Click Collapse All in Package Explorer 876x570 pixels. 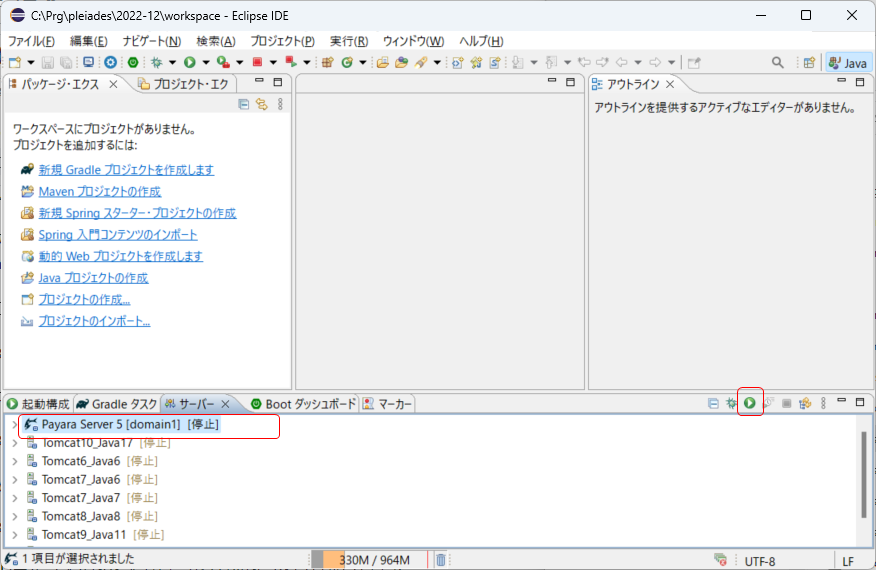(x=244, y=104)
